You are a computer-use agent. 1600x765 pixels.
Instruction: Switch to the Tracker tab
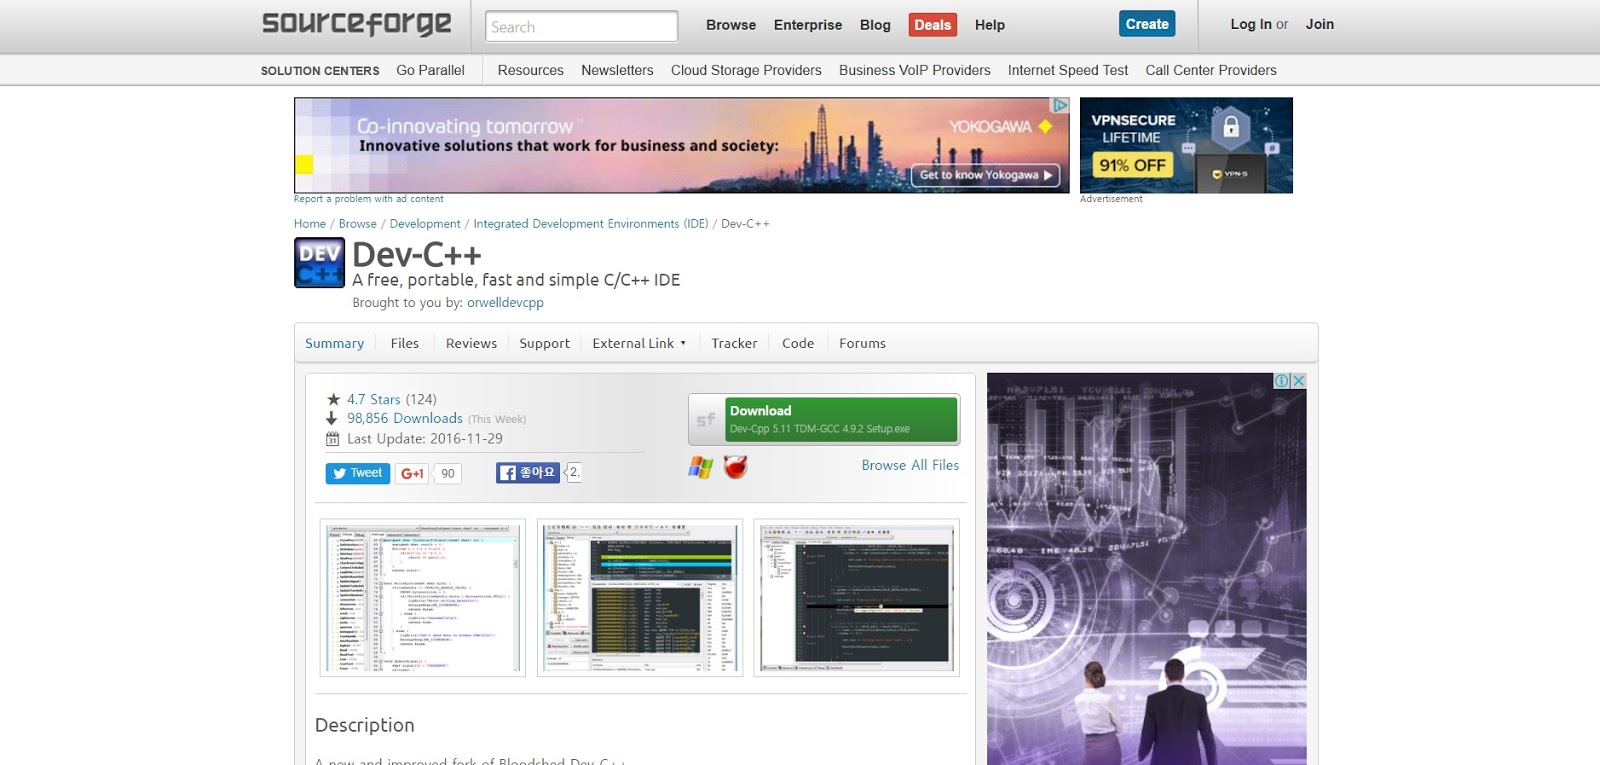[x=734, y=343]
